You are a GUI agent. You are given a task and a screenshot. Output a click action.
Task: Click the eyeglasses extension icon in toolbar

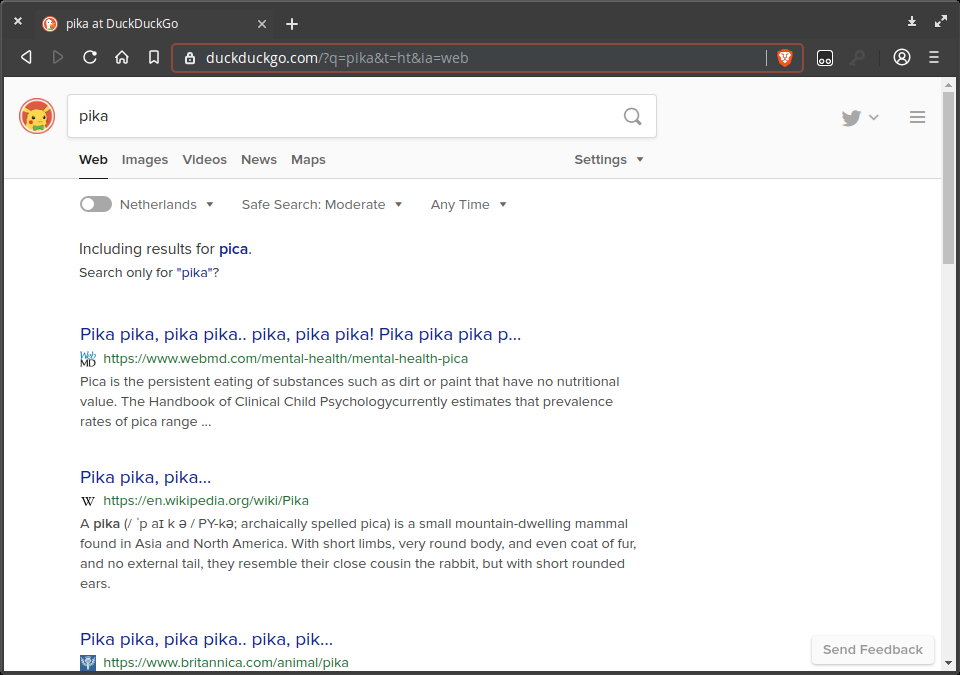[x=825, y=58]
